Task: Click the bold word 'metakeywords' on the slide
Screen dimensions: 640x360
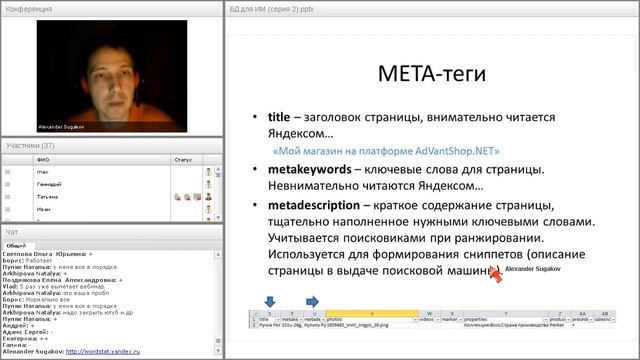Action: point(310,169)
